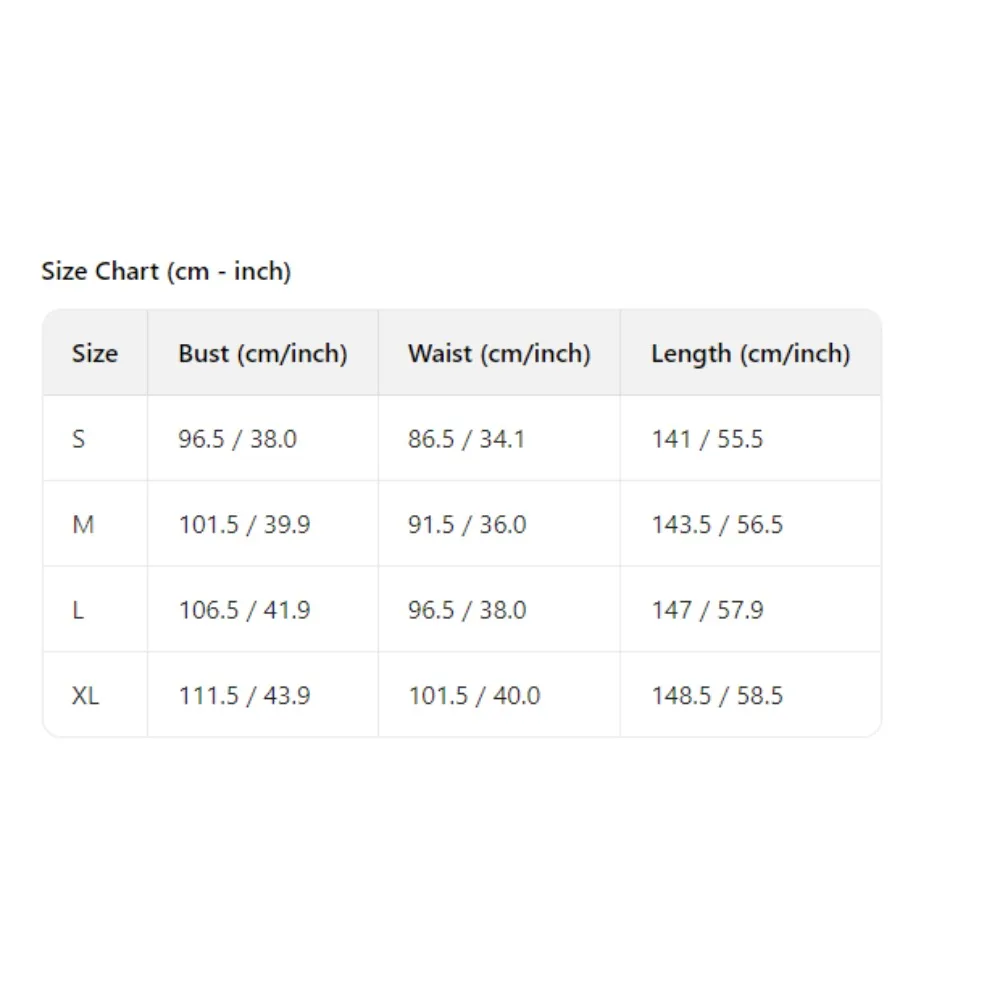The image size is (1000, 1000).
Task: Click the Bust (cm/inch) column header
Action: coord(263,353)
